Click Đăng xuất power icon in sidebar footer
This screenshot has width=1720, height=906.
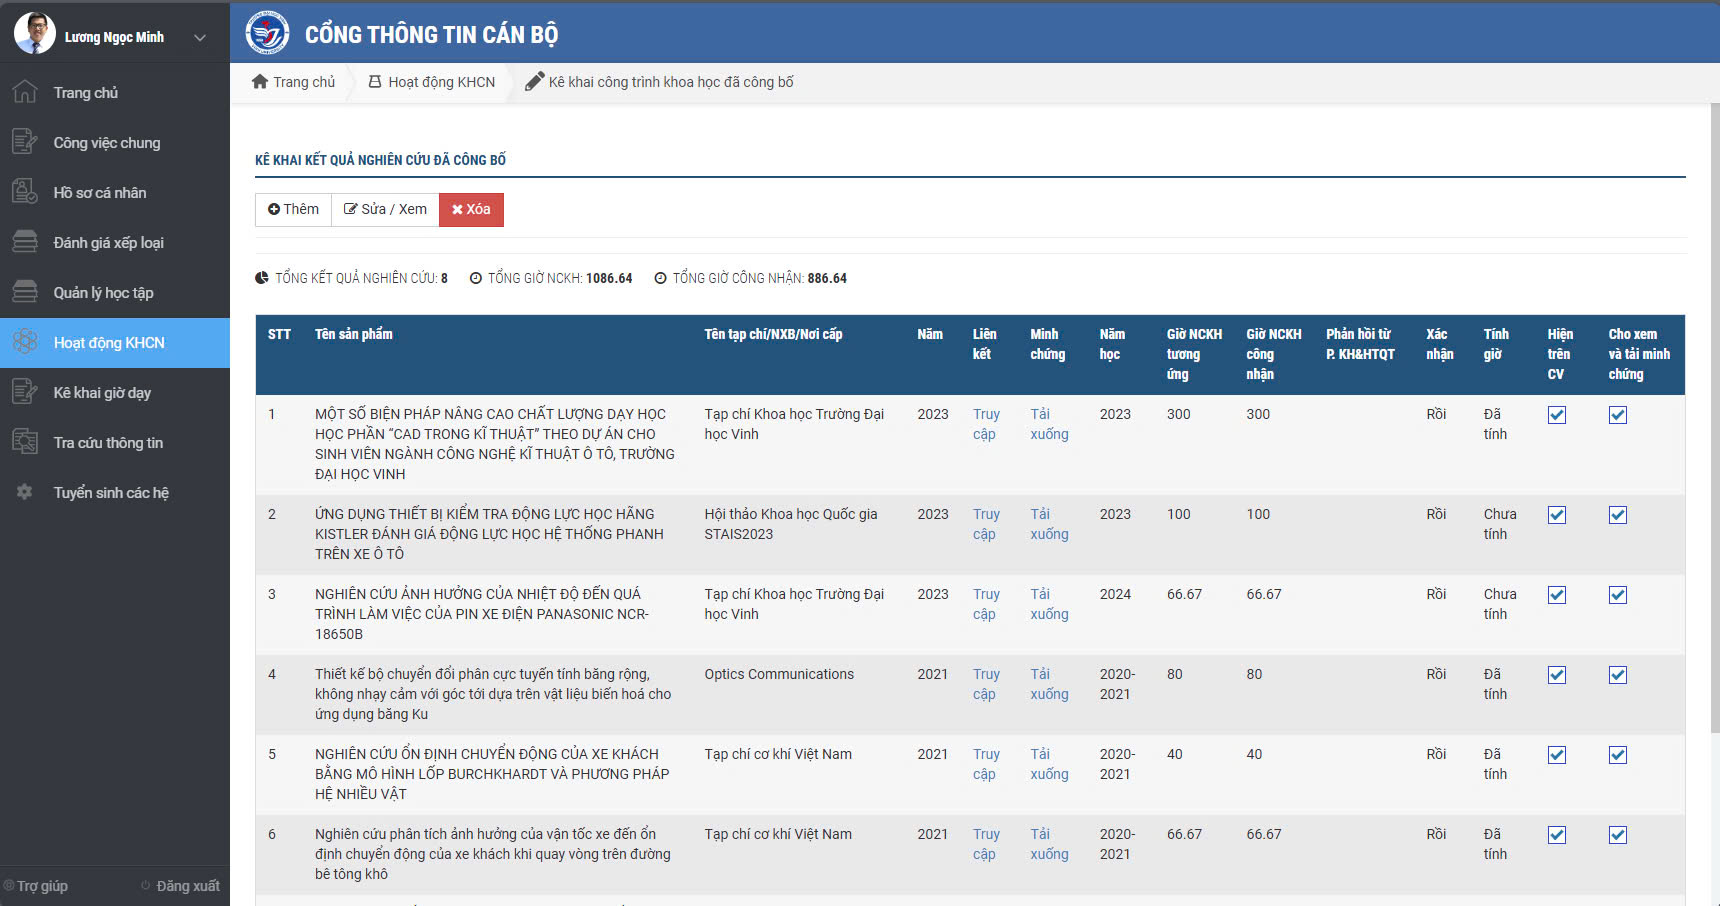(x=146, y=886)
